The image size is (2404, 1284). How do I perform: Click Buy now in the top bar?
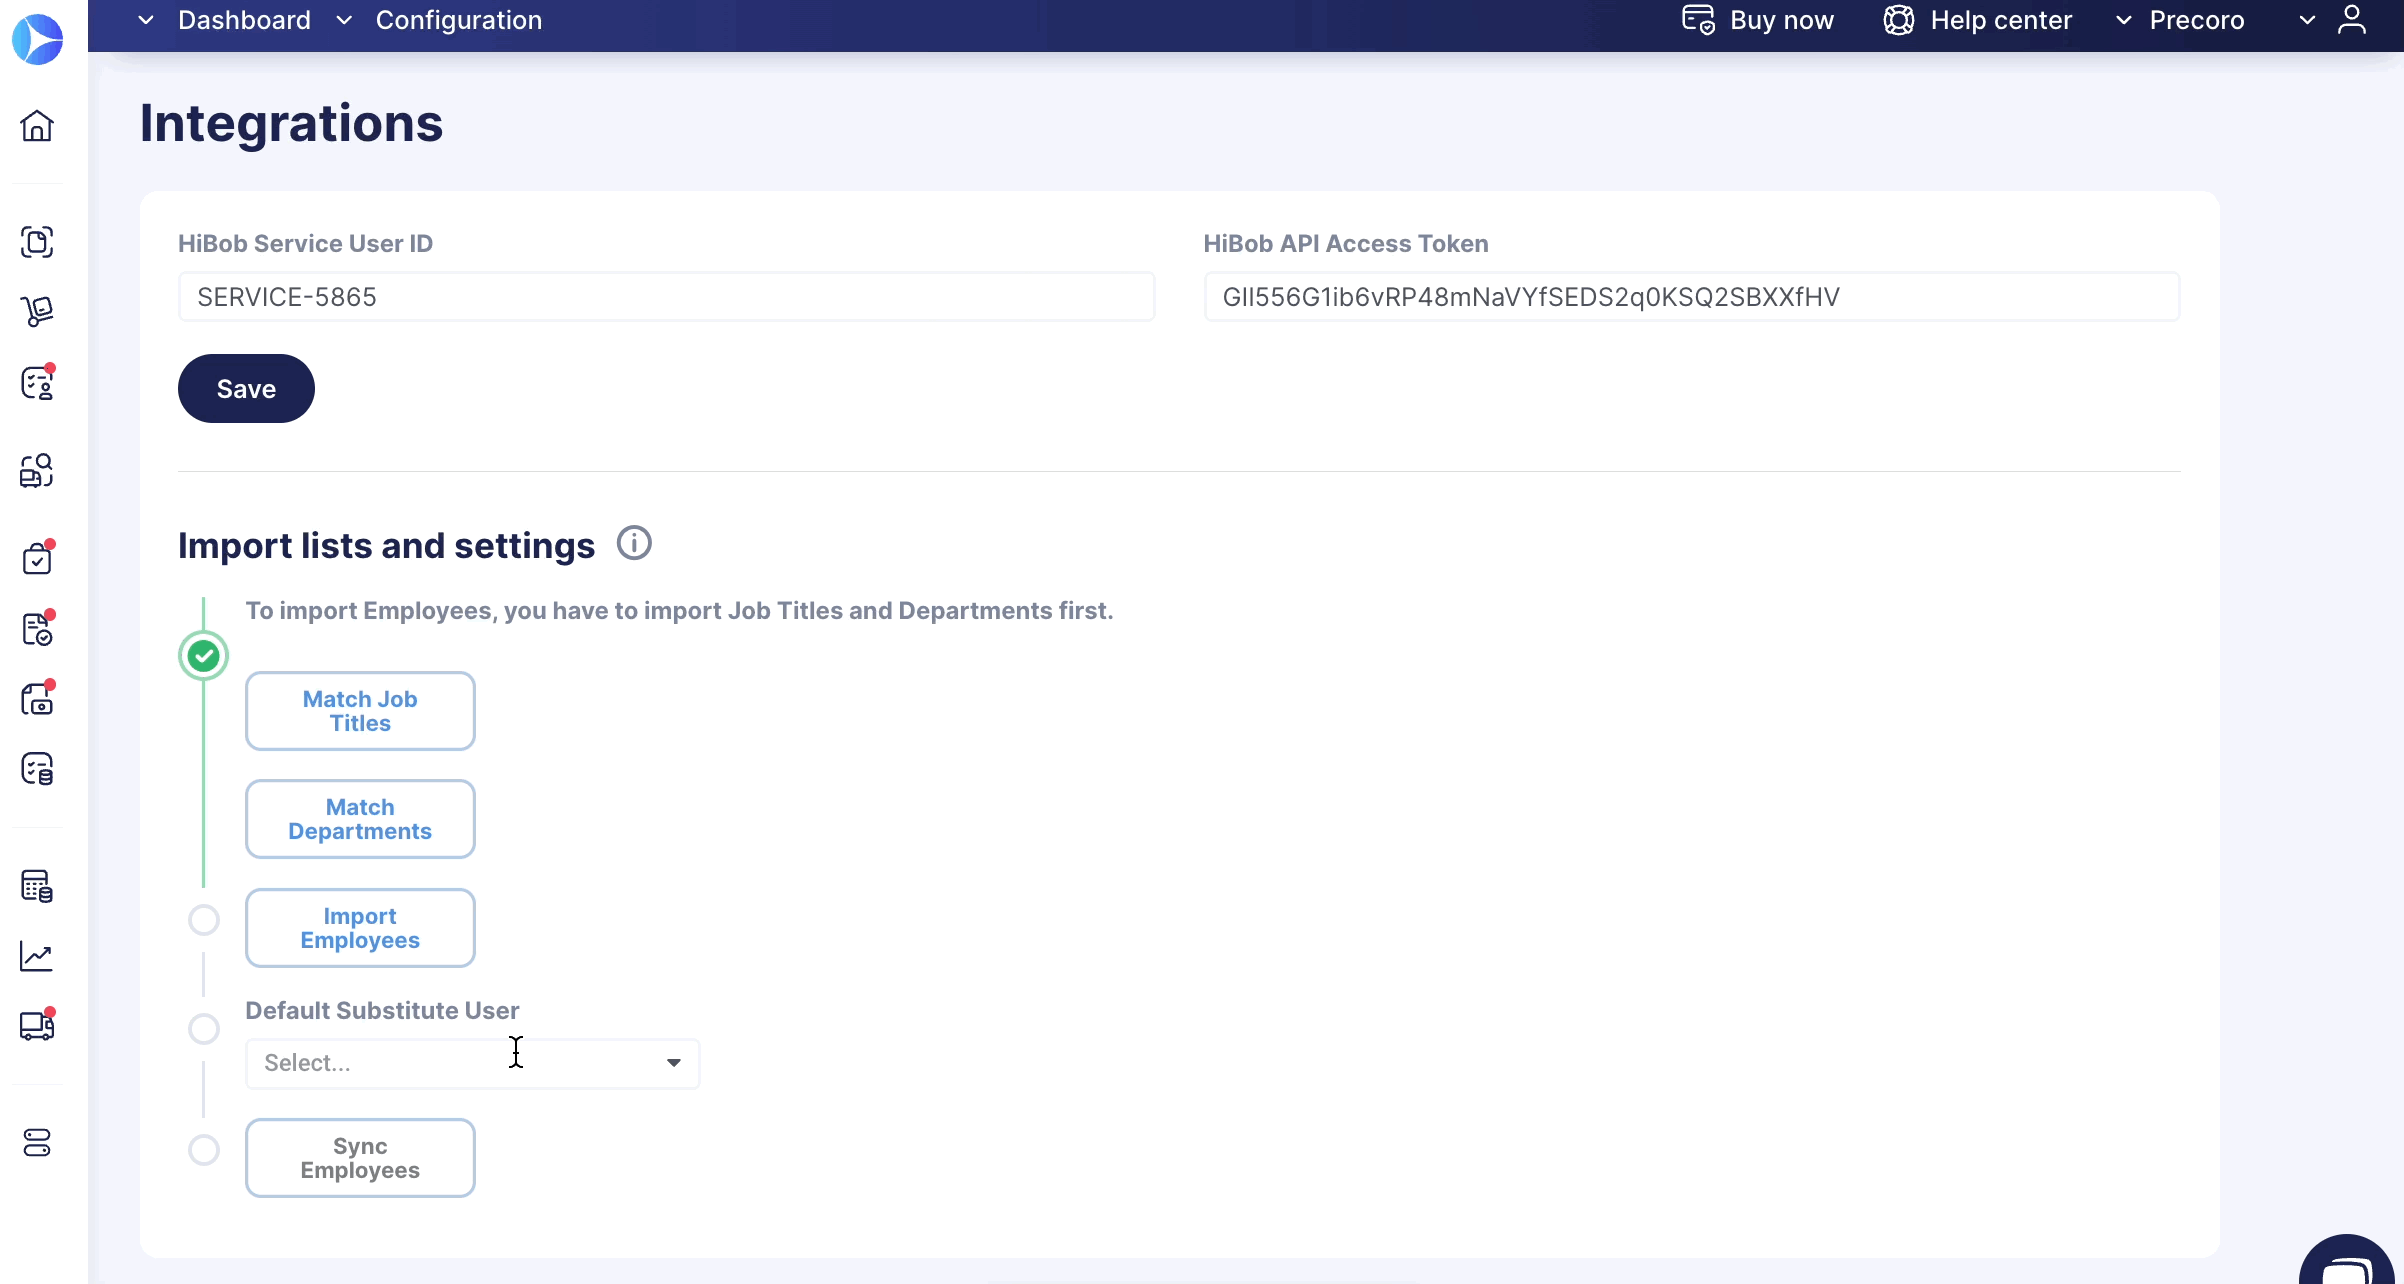1781,20
